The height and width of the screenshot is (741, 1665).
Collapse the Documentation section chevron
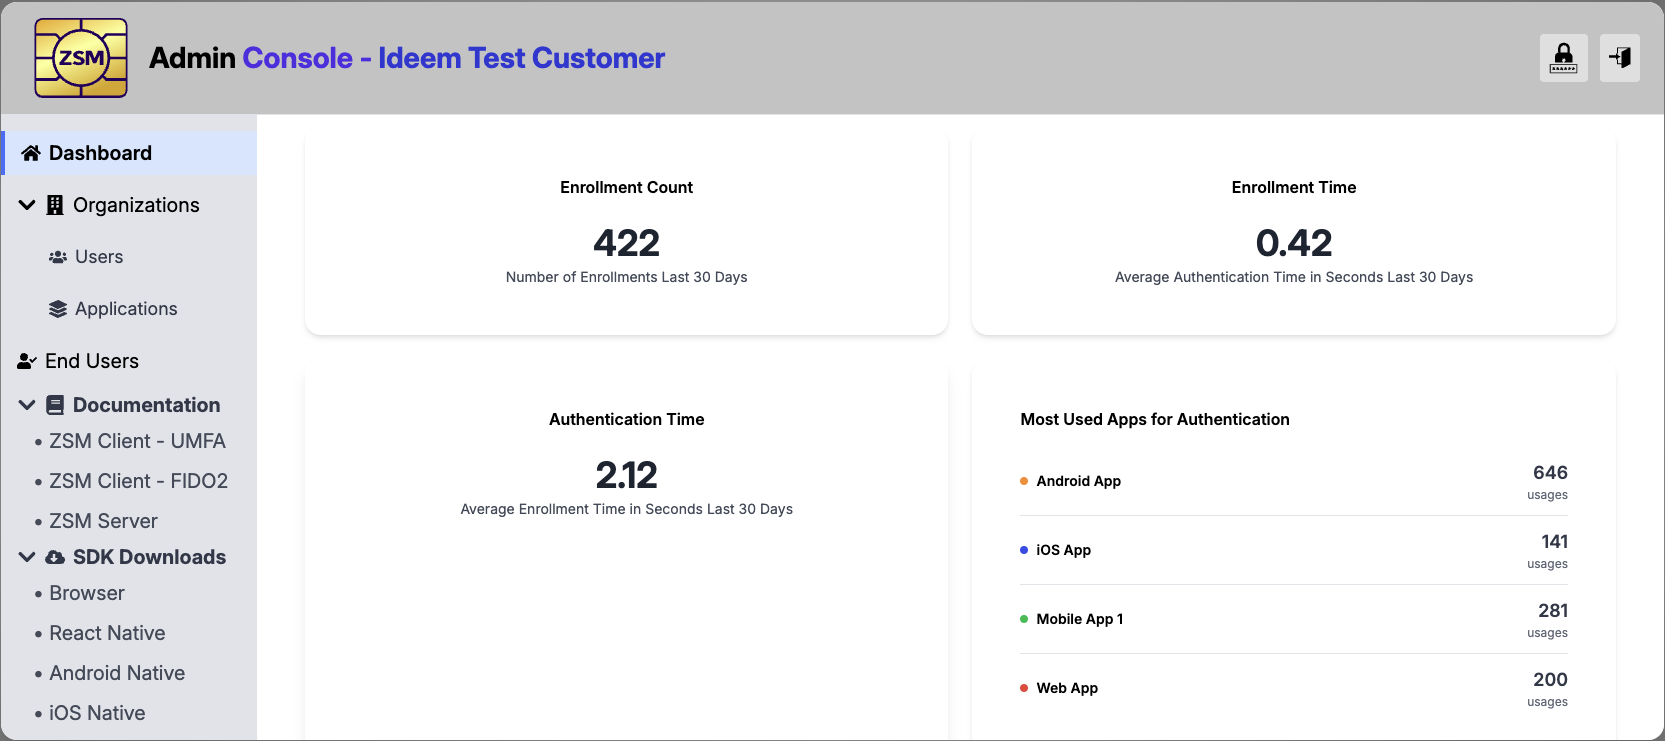coord(27,405)
